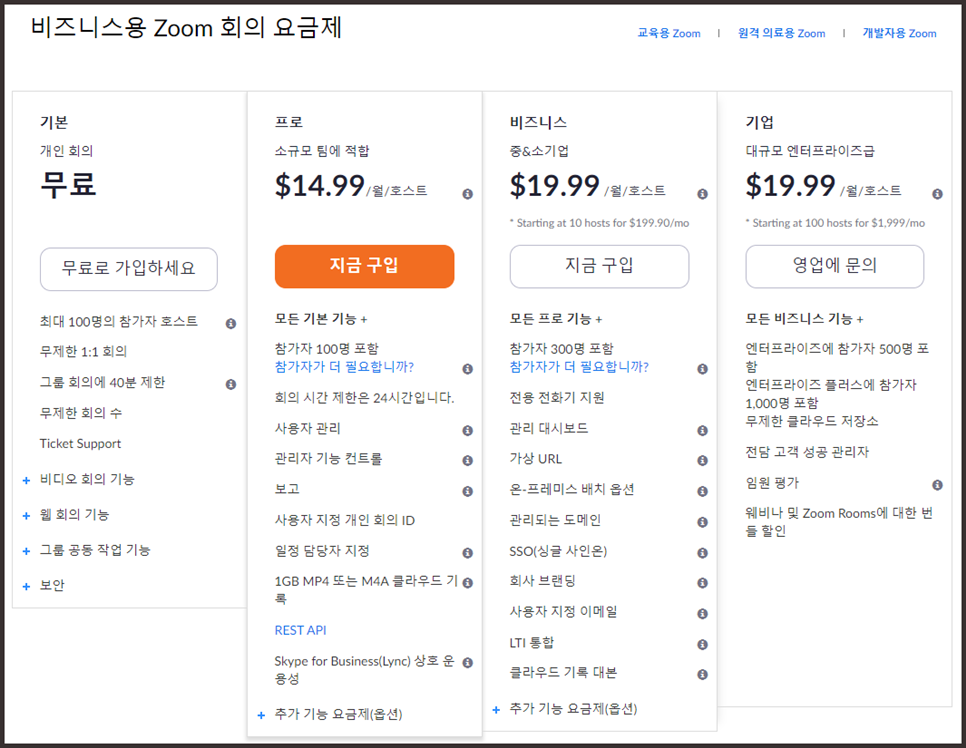Show info for Skype for Business(Lync) 상호 운용성

coord(468,663)
